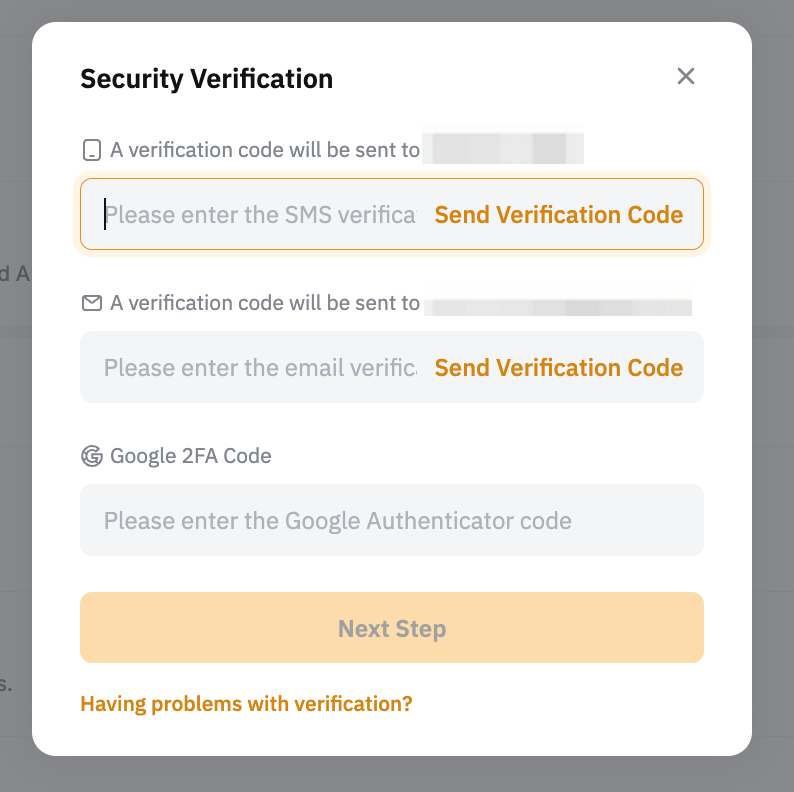Focus the Google Authenticator code field
This screenshot has width=794, height=792.
391,520
